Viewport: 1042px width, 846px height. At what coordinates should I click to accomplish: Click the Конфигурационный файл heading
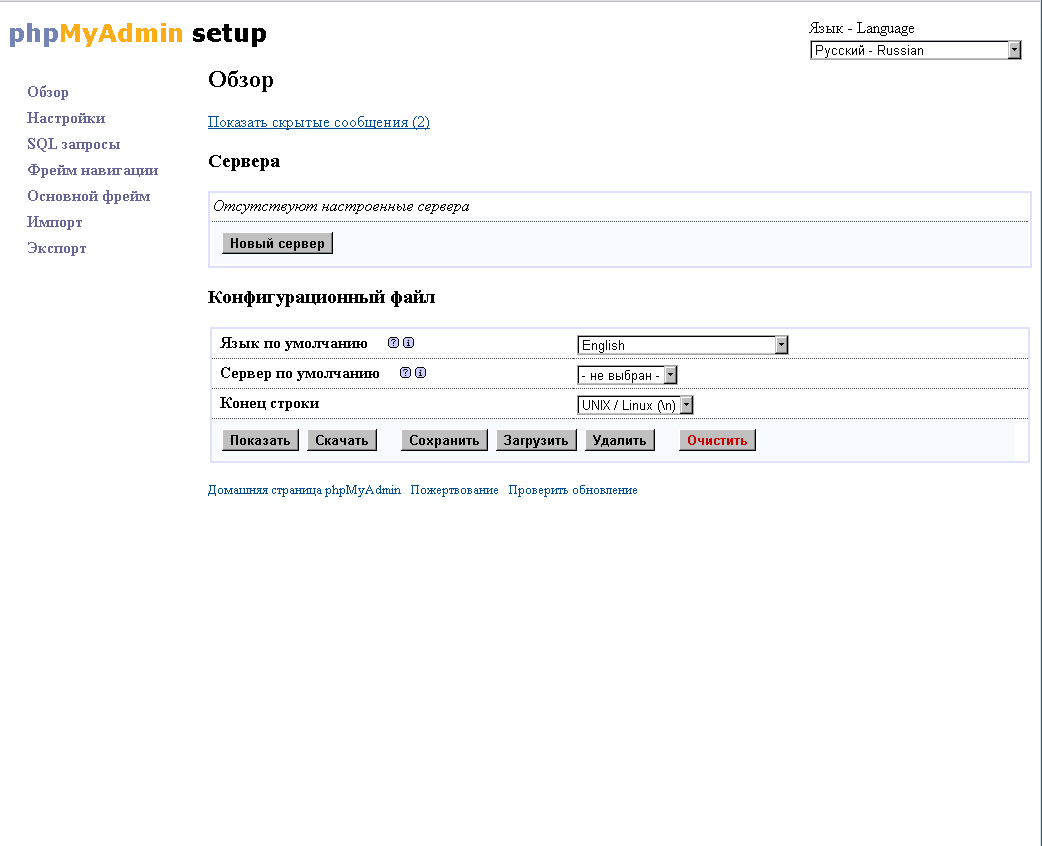pyautogui.click(x=322, y=297)
